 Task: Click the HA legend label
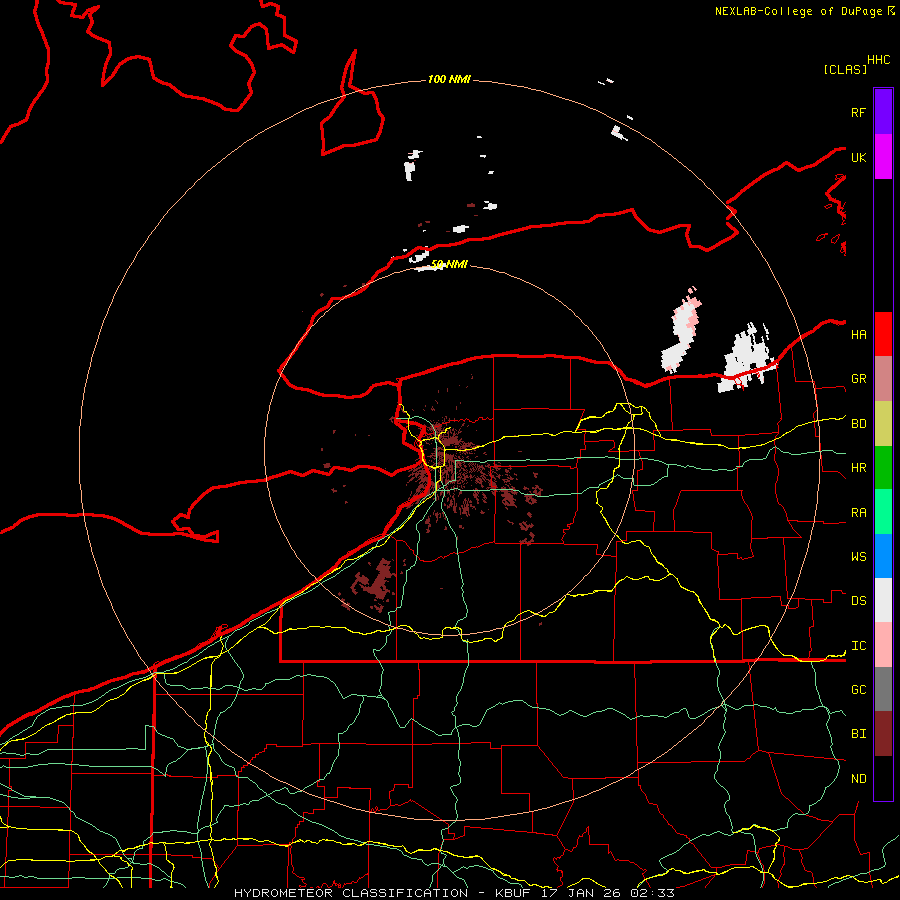[x=858, y=335]
